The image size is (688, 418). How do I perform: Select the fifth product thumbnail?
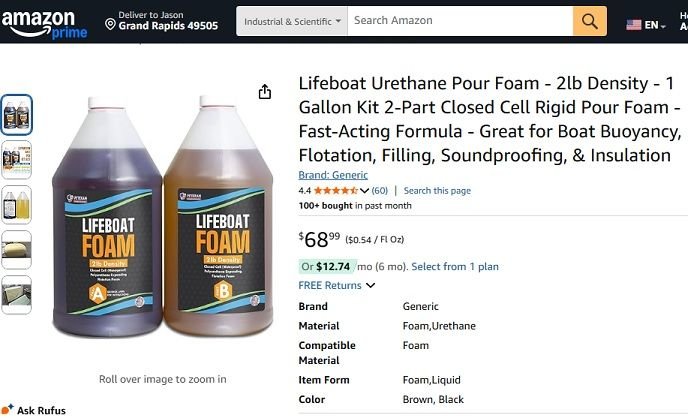coord(17,294)
